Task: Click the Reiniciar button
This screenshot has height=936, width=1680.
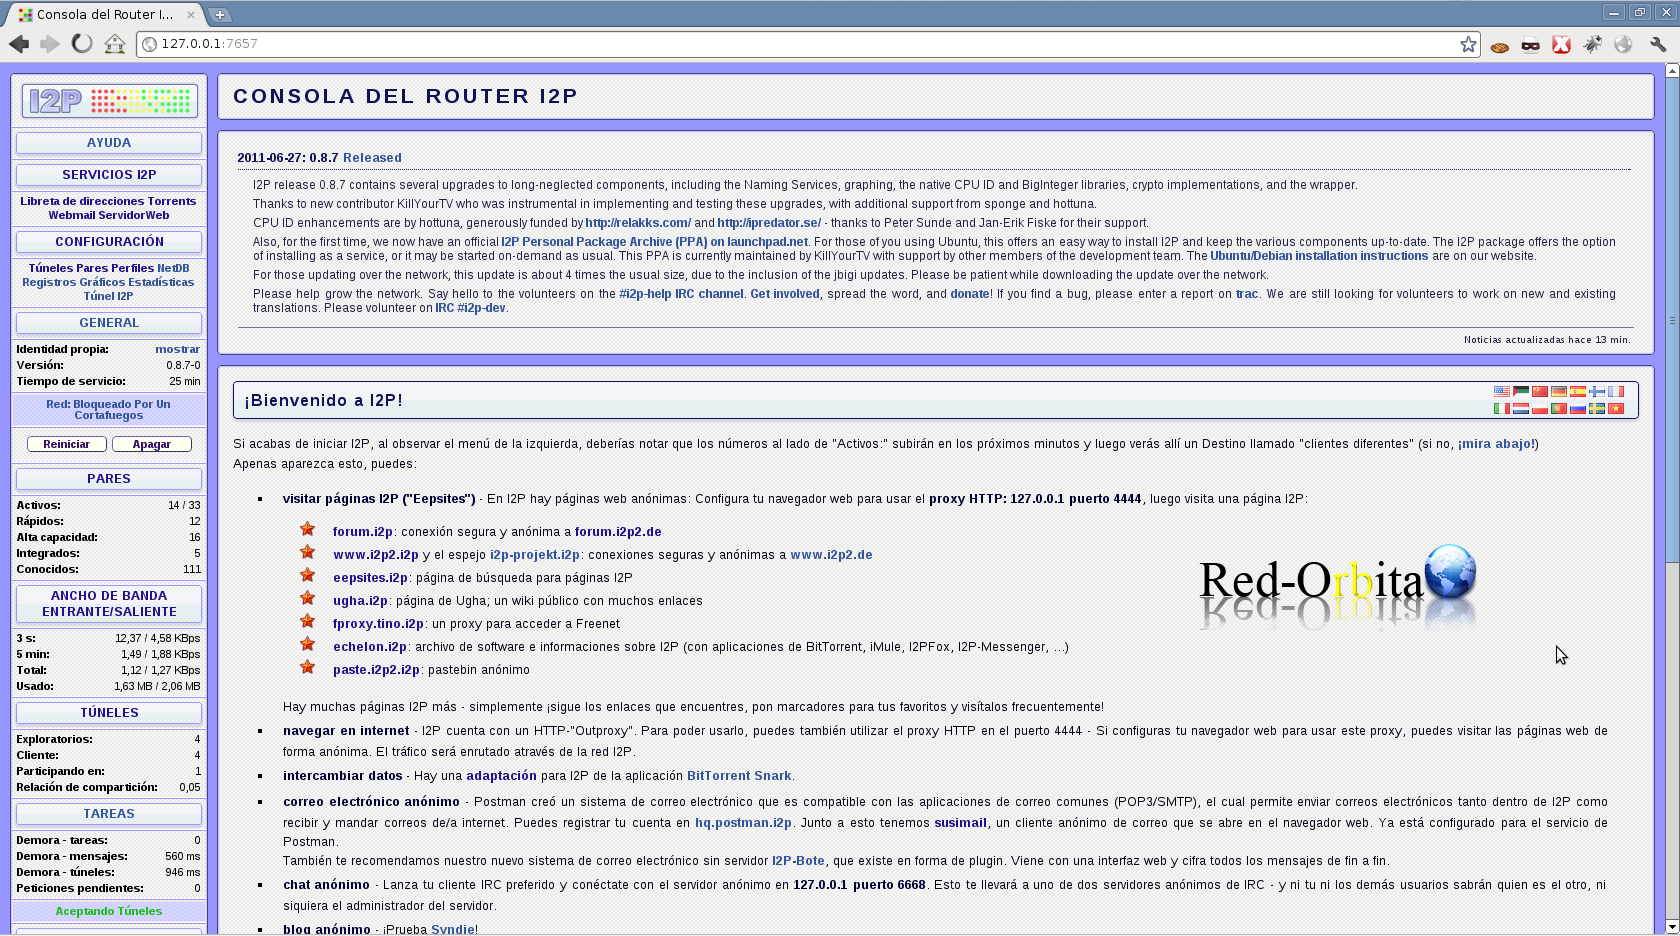Action: pos(67,444)
